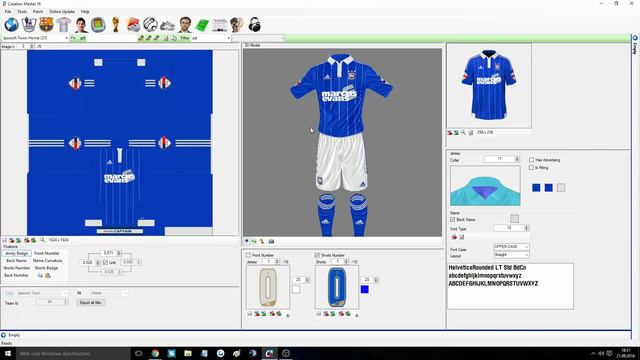This screenshot has width=640, height=360.
Task: Click save icon below jersey number image
Action: (x=250, y=313)
